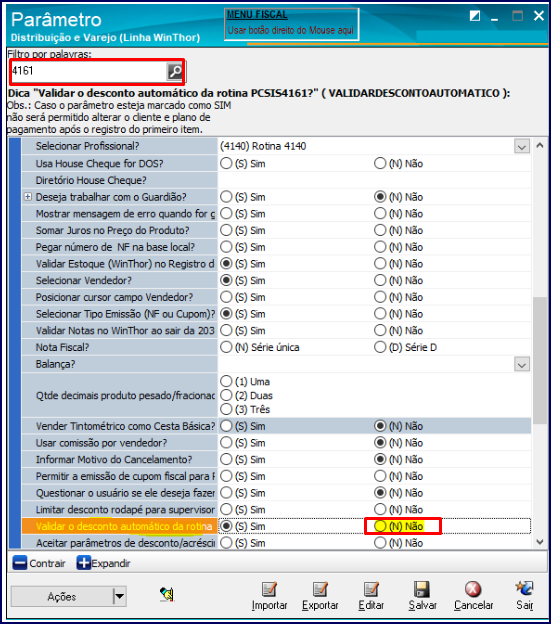Screen dimensions: 551x624
Task: Click the Selecionar Profissional row label
Action: click(88, 146)
